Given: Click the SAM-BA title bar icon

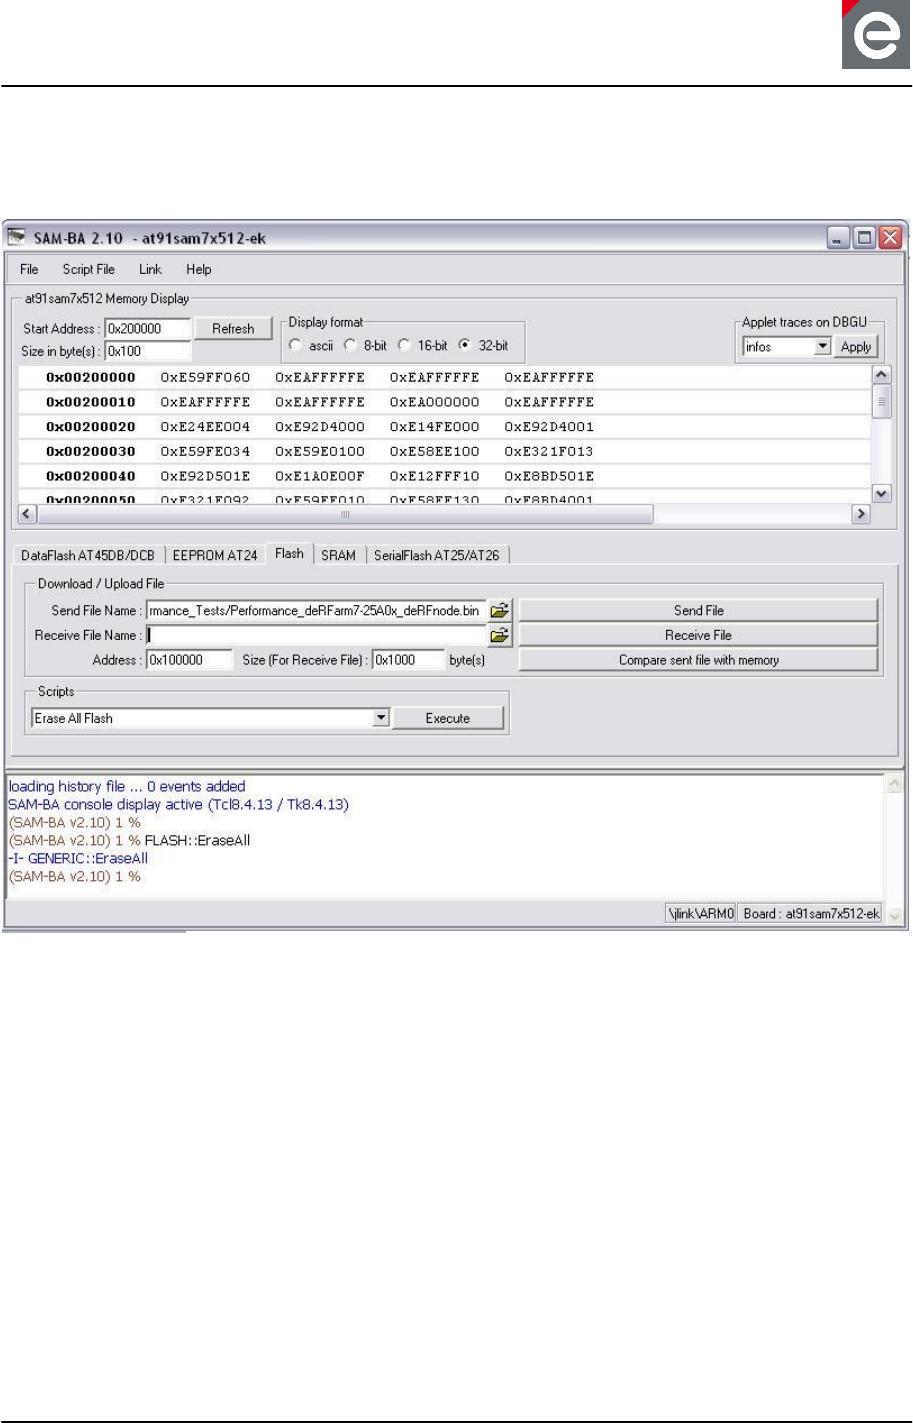Looking at the screenshot, I should pos(17,238).
